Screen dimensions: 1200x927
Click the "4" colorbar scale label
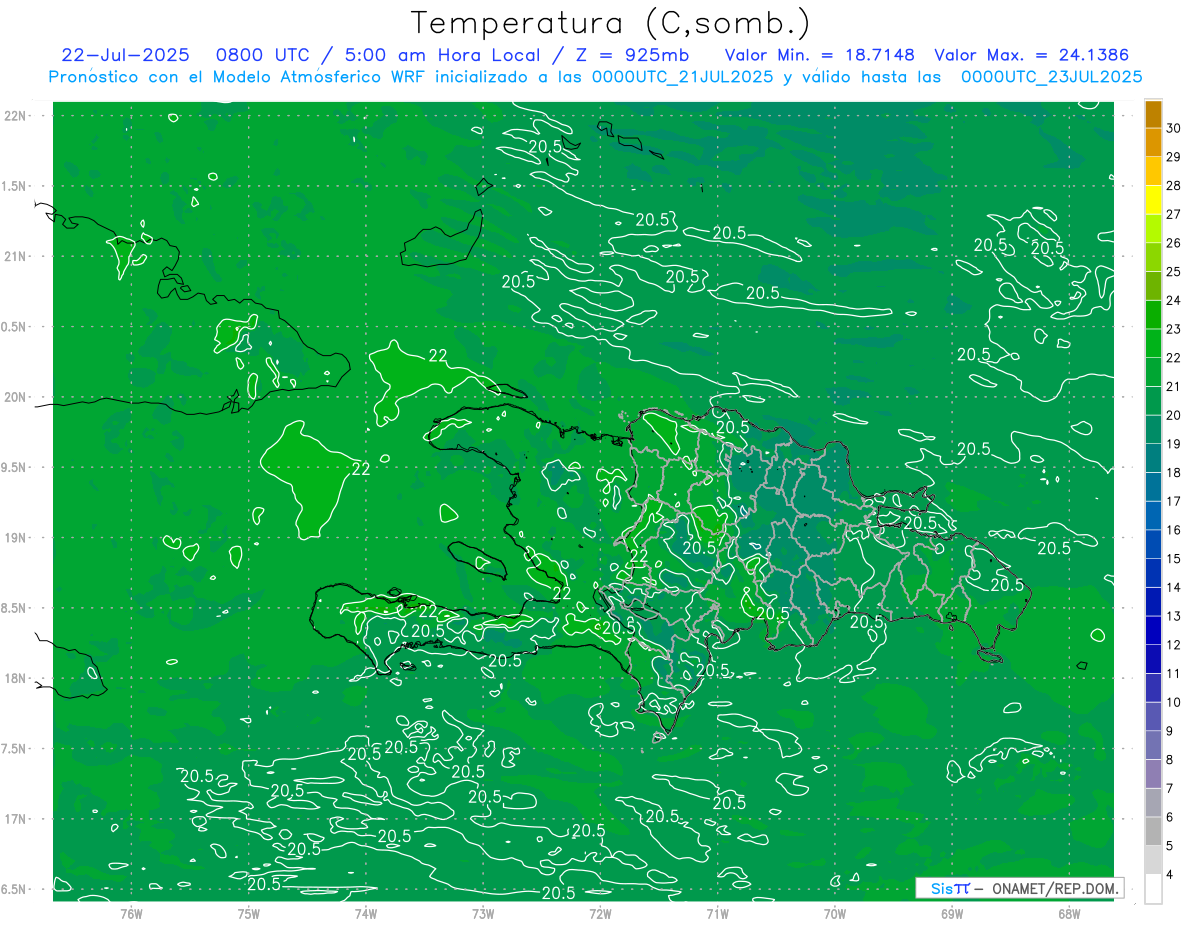[1171, 875]
